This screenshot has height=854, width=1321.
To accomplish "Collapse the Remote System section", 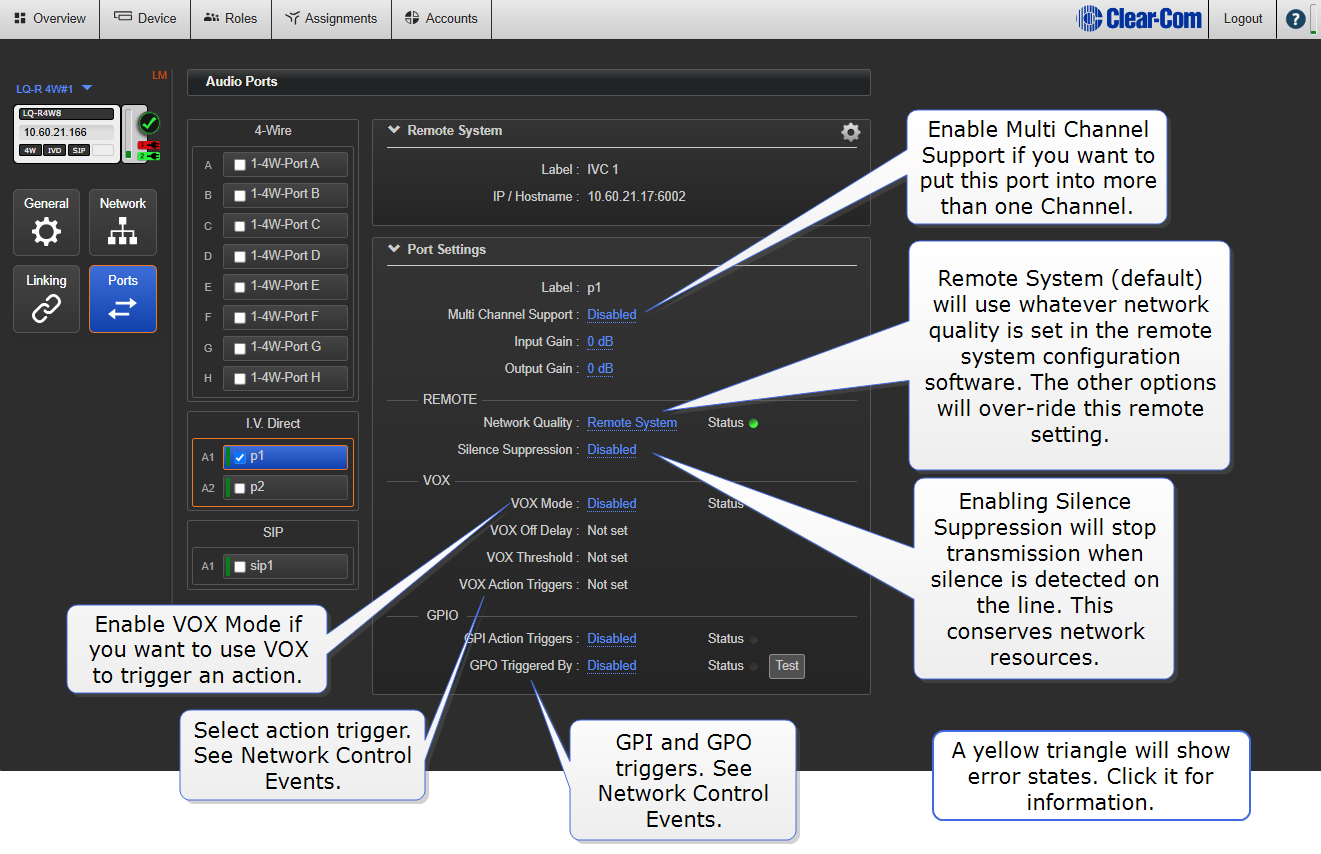I will [394, 130].
